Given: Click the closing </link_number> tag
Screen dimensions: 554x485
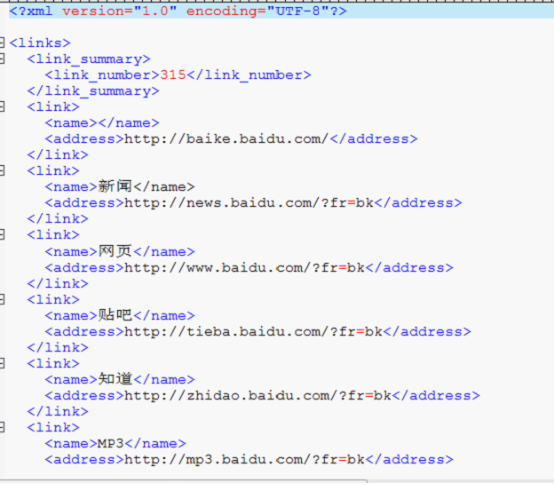Looking at the screenshot, I should pos(249,75).
